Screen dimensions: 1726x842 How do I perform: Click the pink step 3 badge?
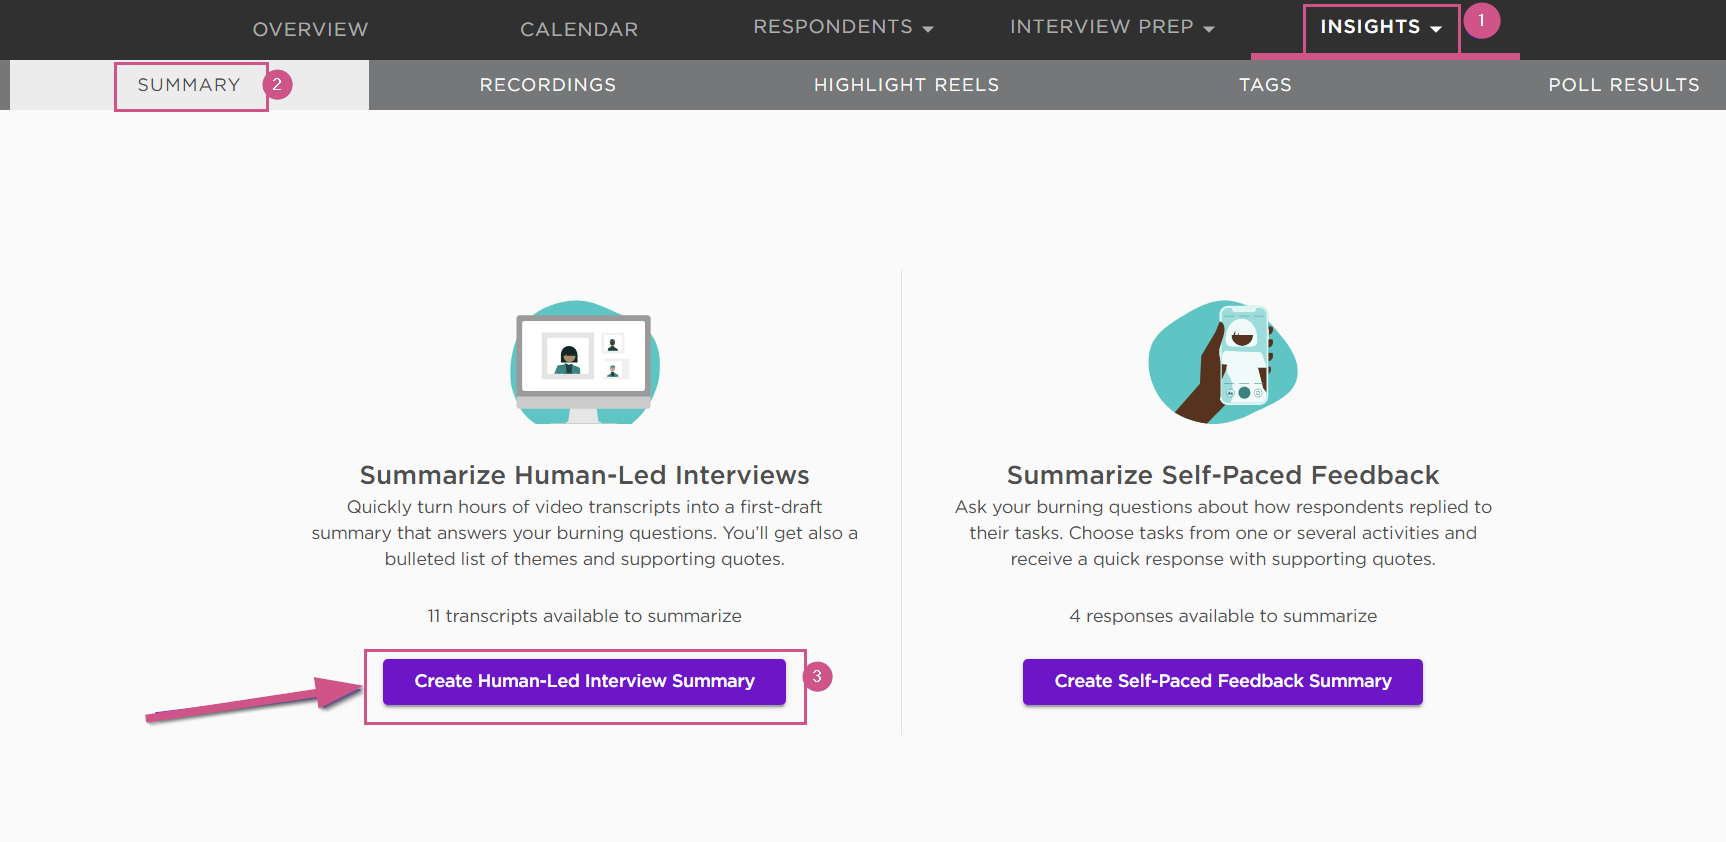tap(817, 677)
